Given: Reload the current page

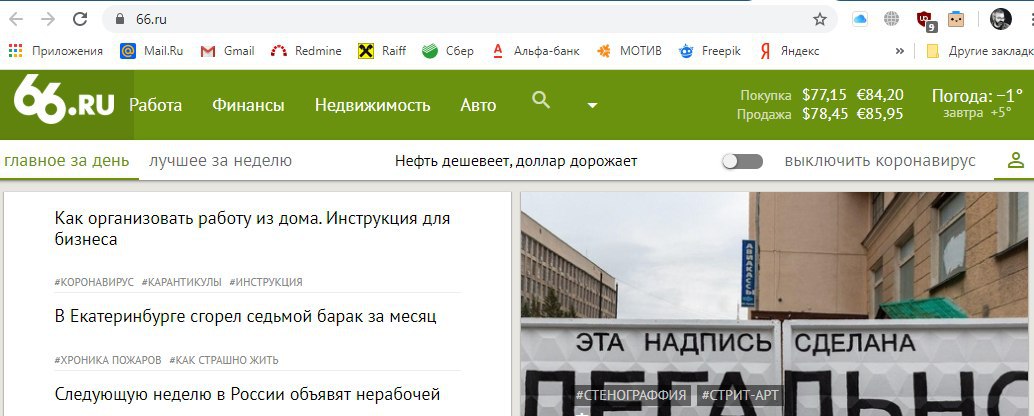Looking at the screenshot, I should pyautogui.click(x=80, y=19).
